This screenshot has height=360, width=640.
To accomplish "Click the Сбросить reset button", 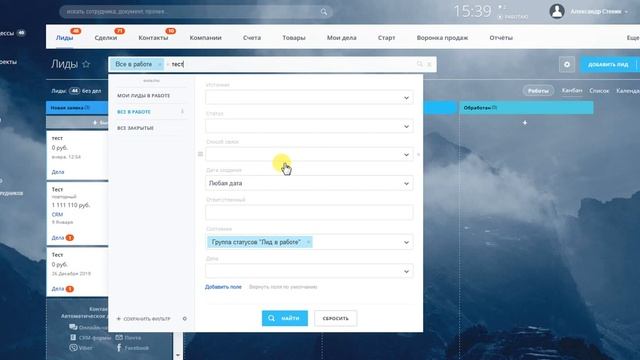I will 336,318.
